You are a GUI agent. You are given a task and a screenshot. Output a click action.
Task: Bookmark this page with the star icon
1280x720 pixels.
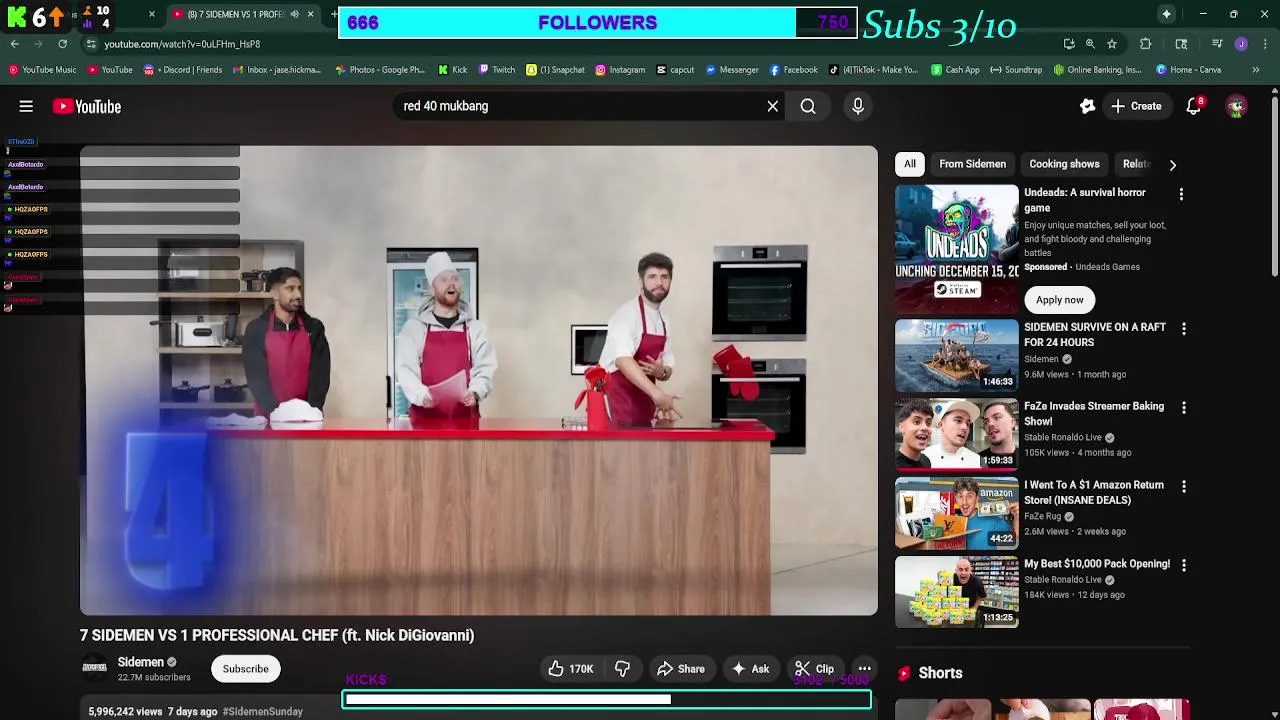[x=1111, y=44]
